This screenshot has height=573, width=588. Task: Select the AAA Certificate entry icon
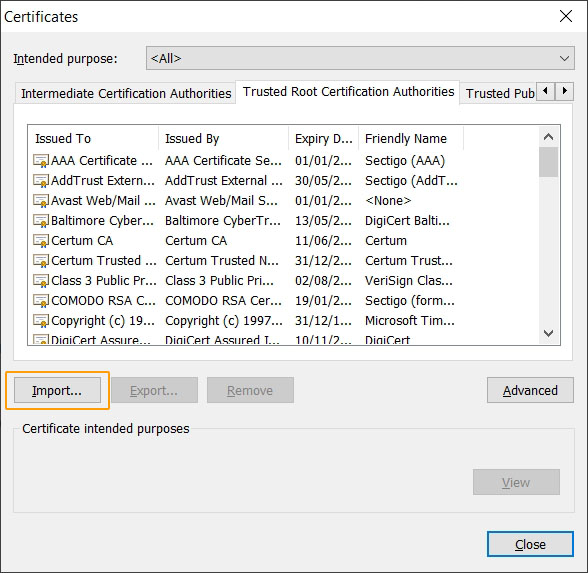(x=41, y=160)
